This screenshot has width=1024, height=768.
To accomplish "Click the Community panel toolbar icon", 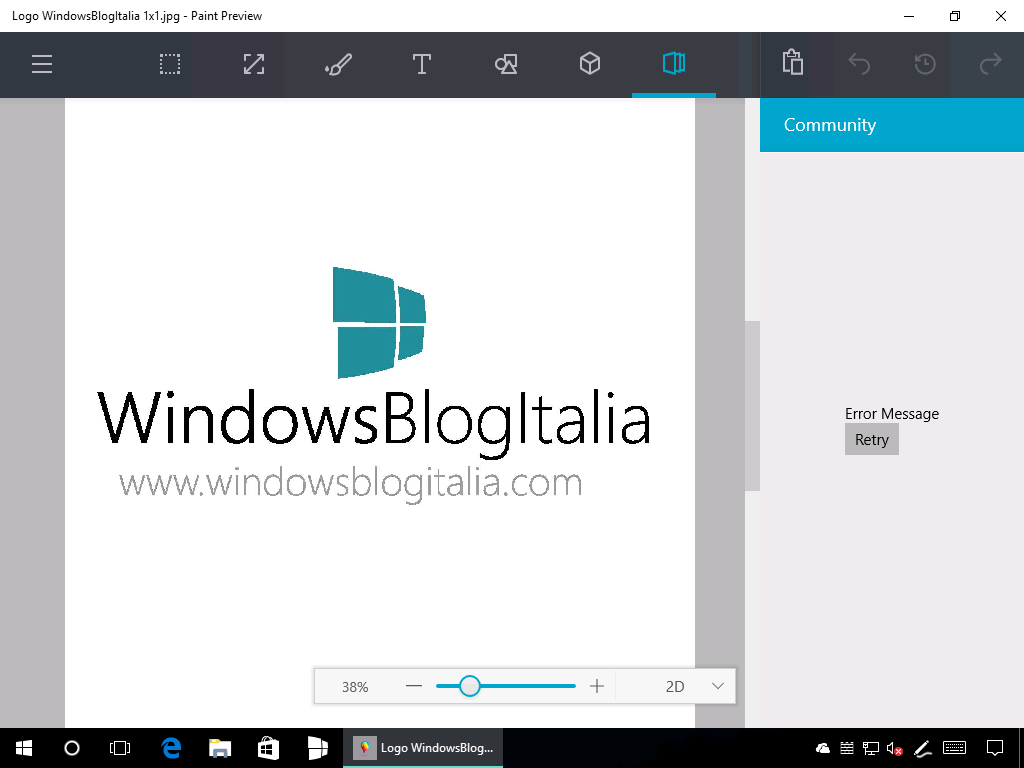I will [674, 64].
